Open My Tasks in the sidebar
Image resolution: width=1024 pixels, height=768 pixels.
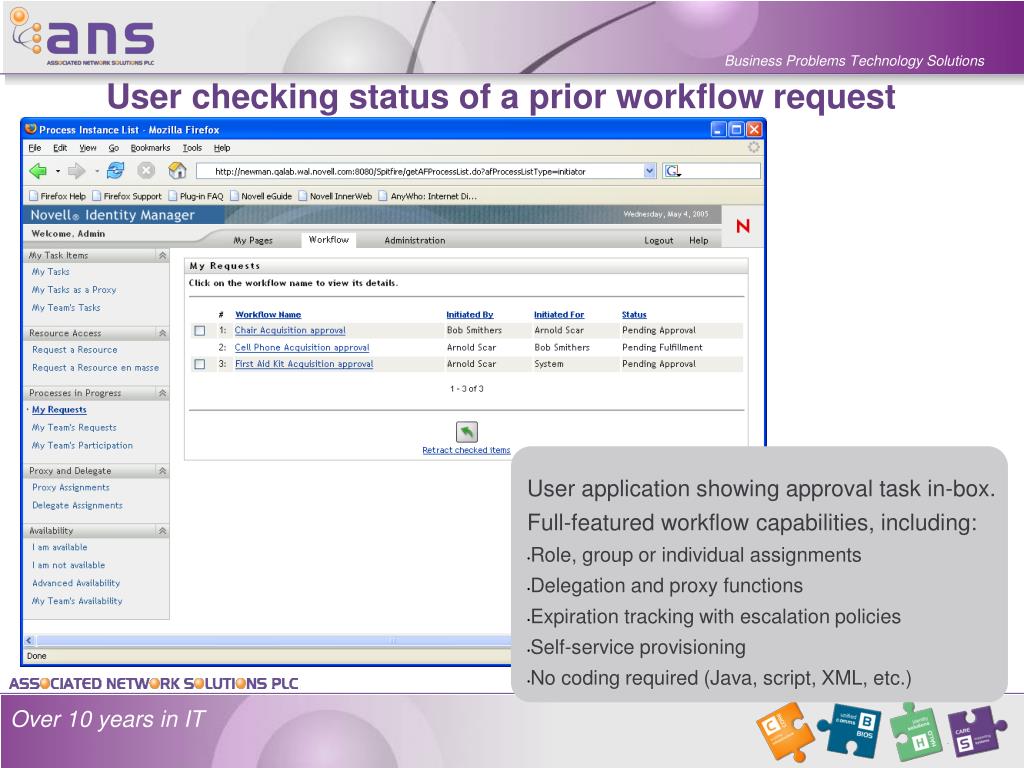click(50, 272)
